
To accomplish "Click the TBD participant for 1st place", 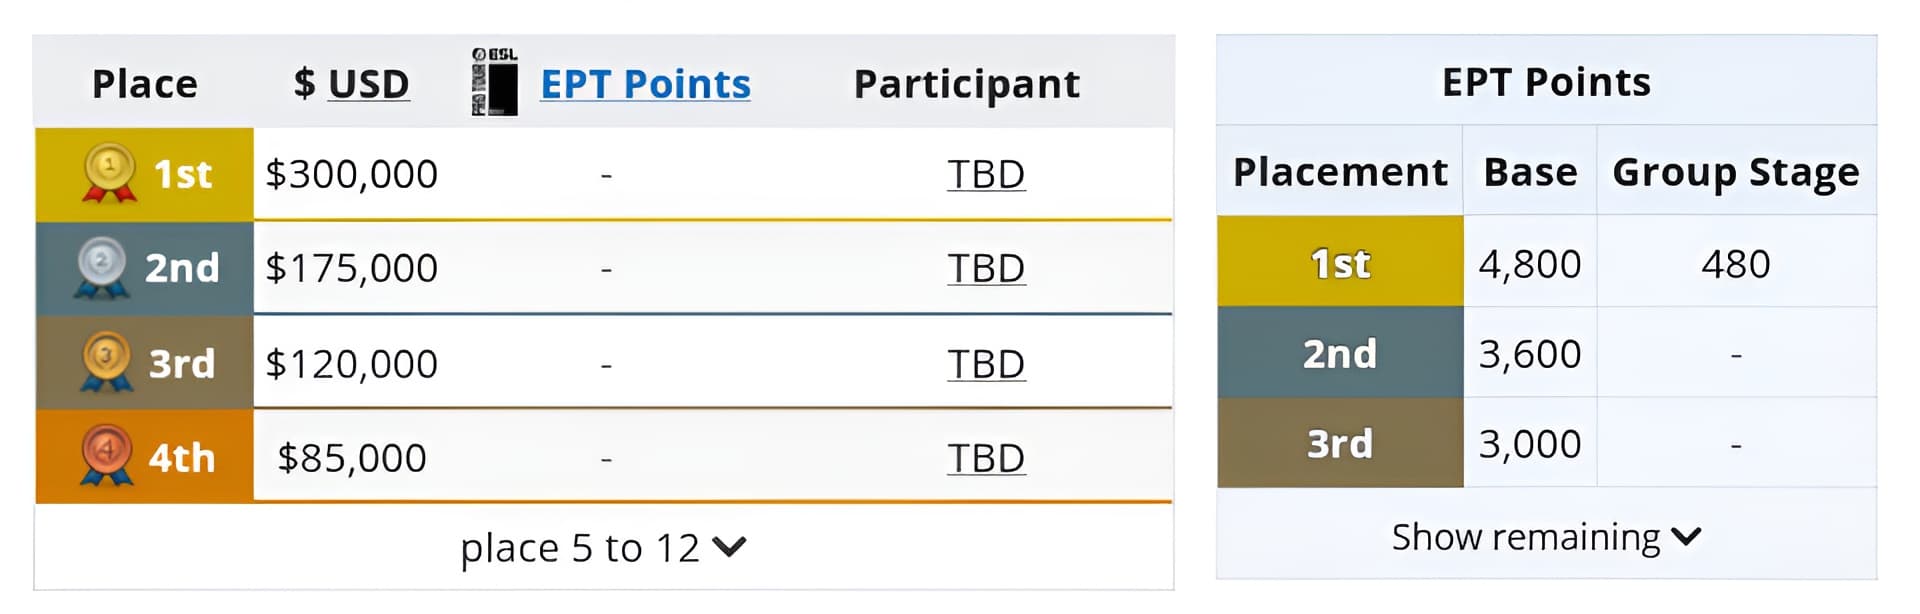I will [986, 172].
